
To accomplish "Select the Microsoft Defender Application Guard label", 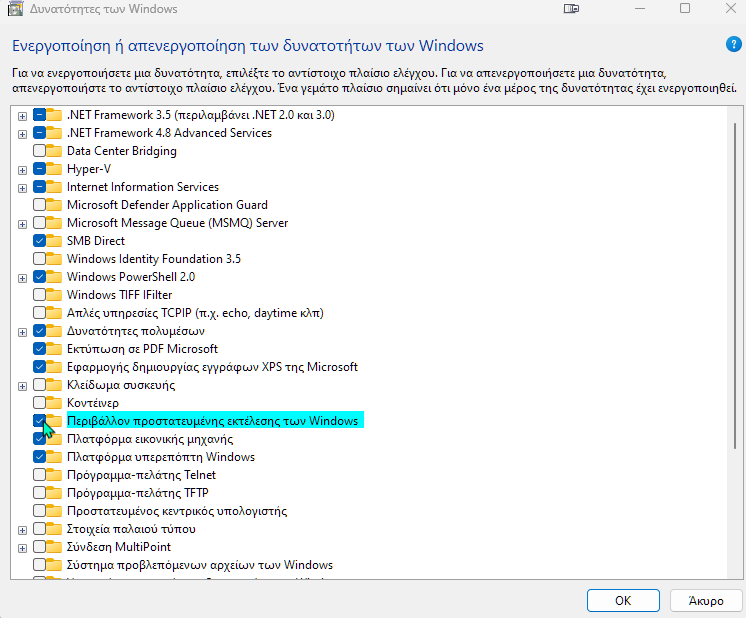I will tap(167, 205).
